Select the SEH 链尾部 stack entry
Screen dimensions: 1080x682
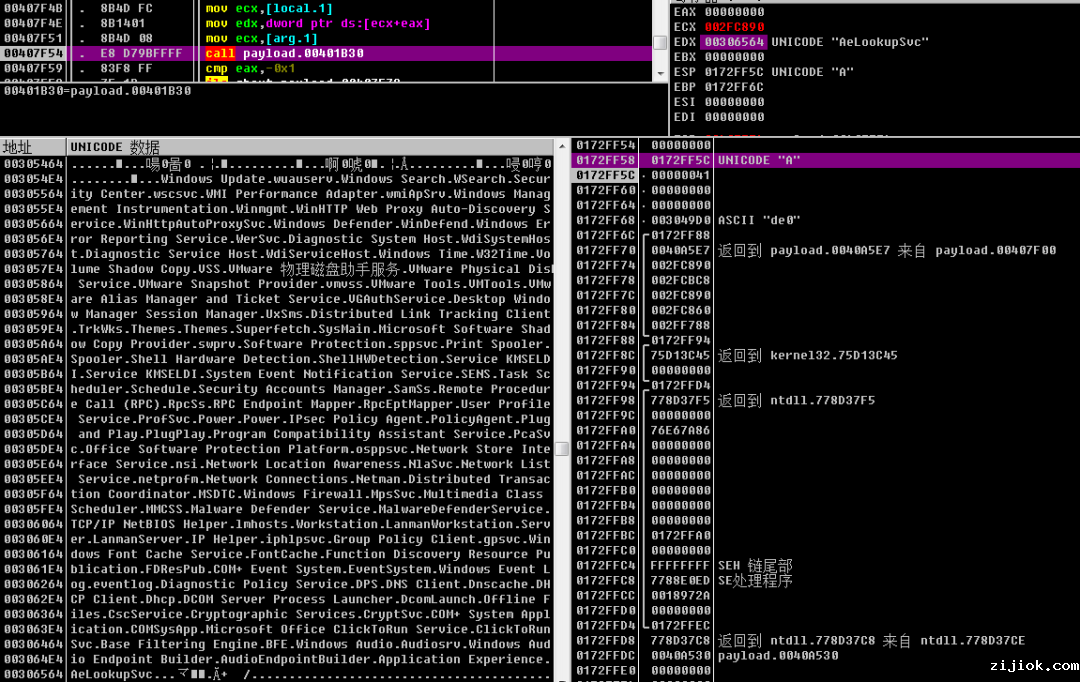(755, 565)
